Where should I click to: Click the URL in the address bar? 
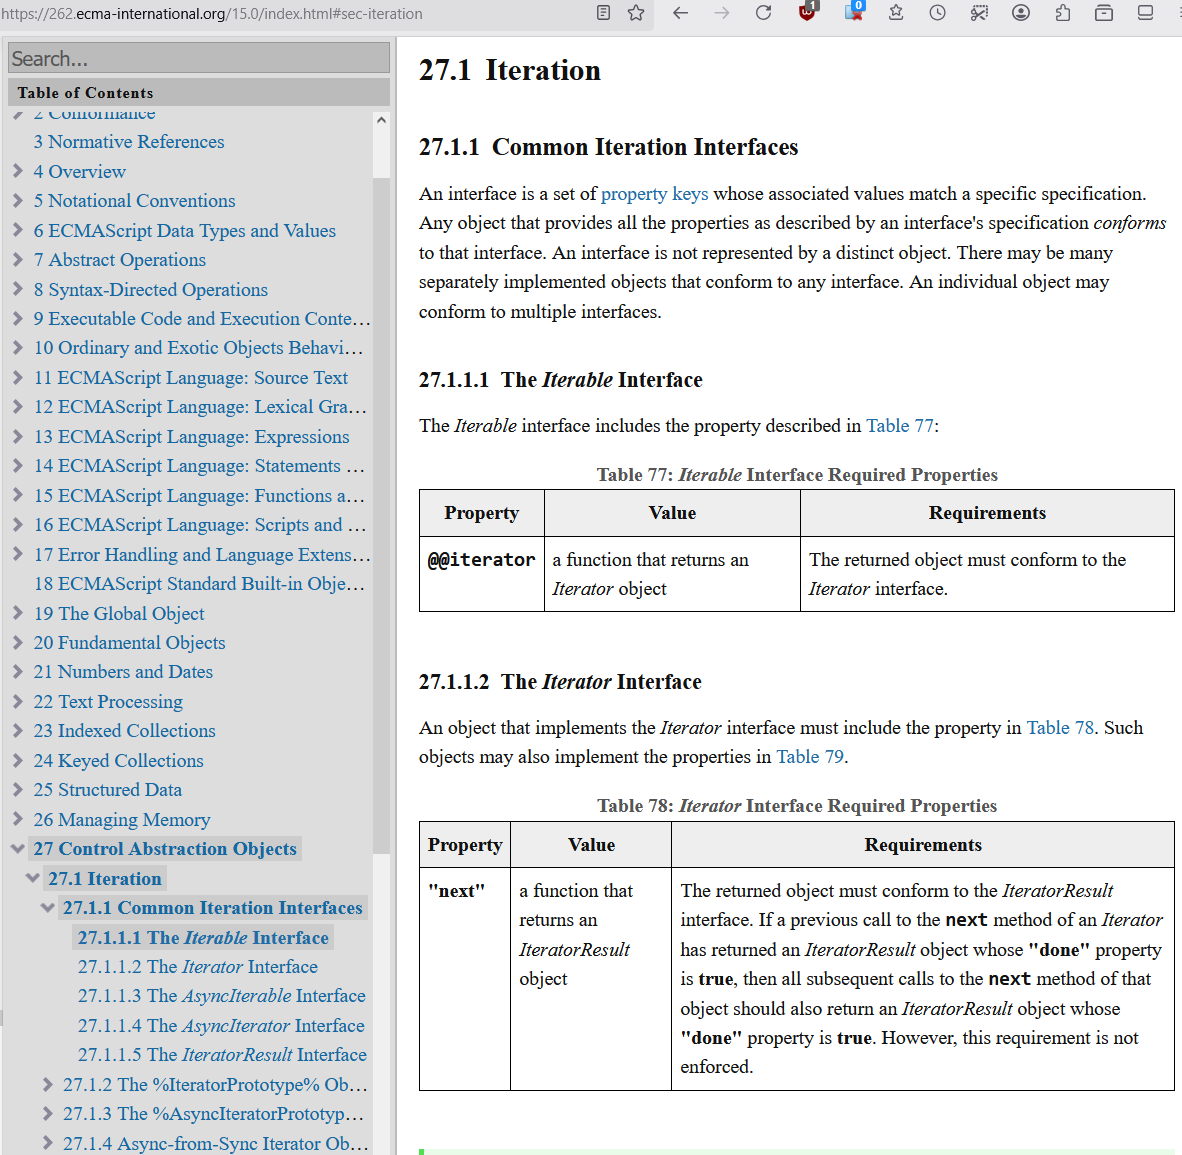[212, 14]
